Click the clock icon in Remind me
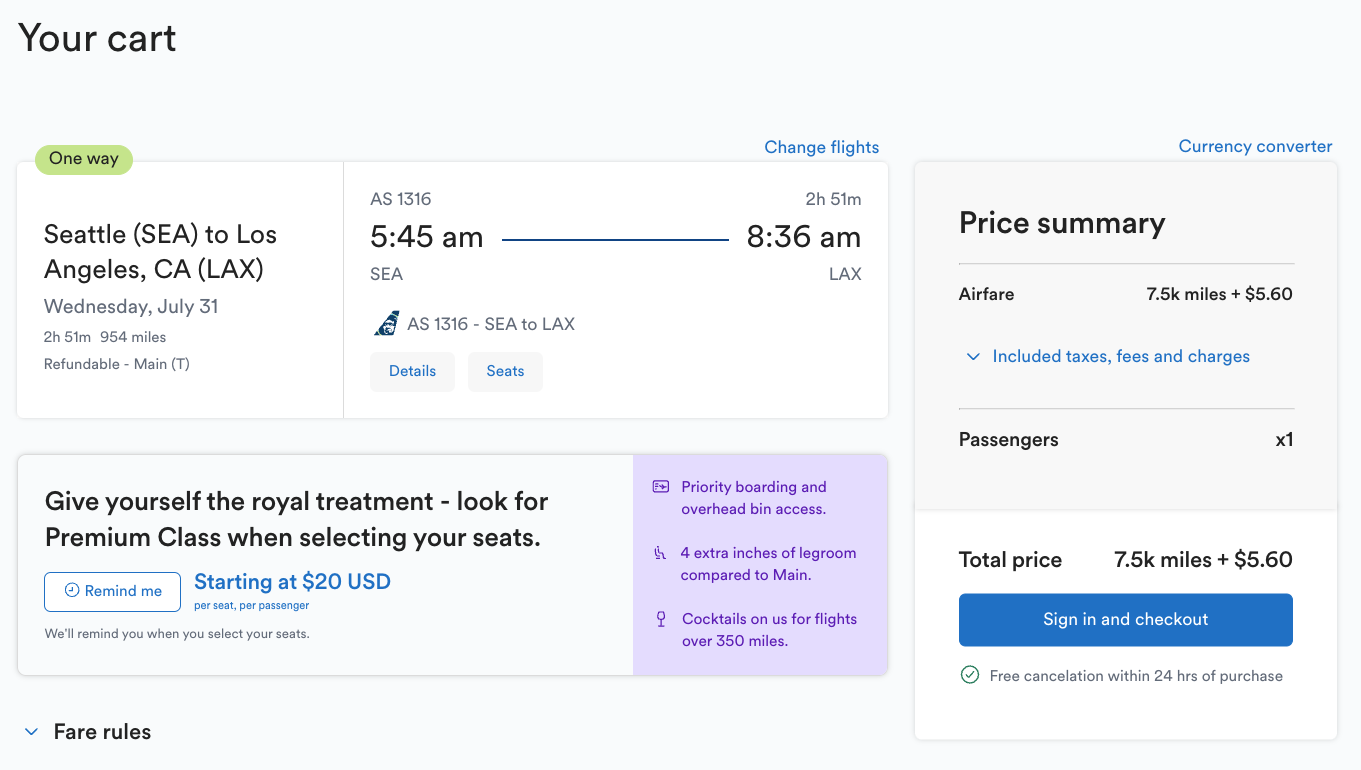The width and height of the screenshot is (1361, 770). coord(72,591)
